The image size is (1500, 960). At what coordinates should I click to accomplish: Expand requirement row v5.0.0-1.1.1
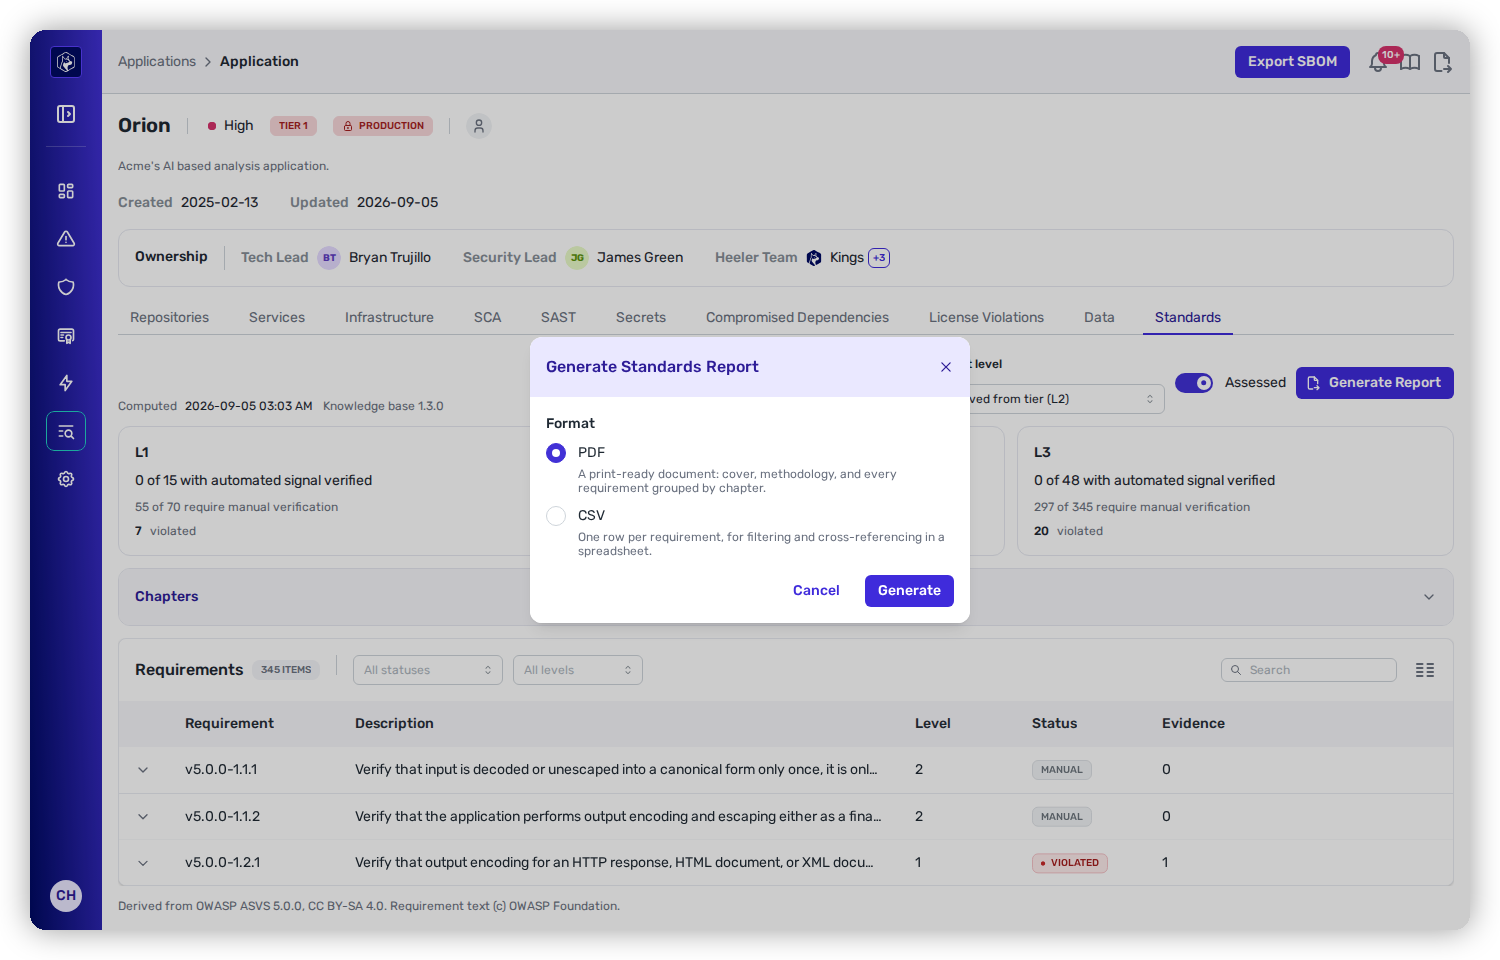click(x=143, y=770)
